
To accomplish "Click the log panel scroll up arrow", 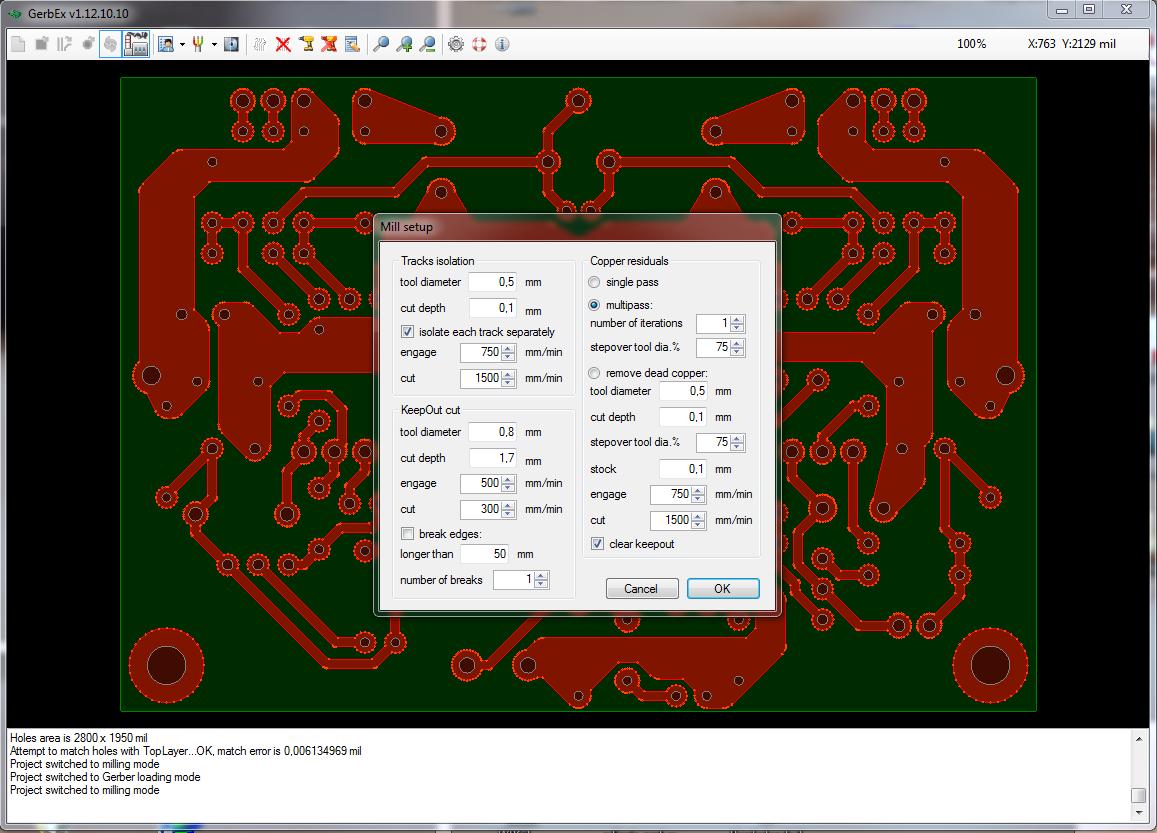I will tap(1139, 739).
